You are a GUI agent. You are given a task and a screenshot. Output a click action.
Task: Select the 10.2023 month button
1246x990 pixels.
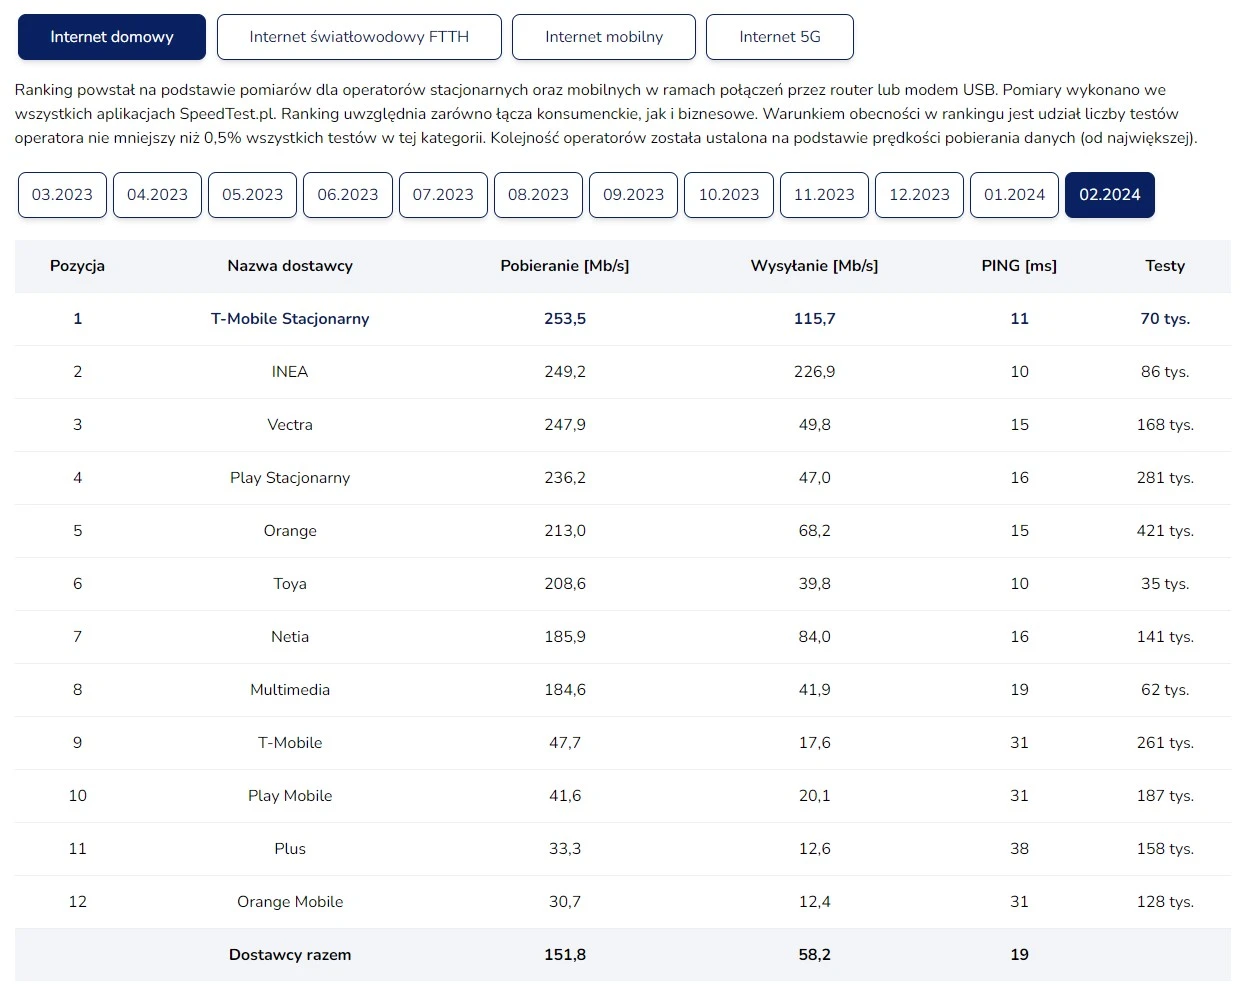[728, 195]
